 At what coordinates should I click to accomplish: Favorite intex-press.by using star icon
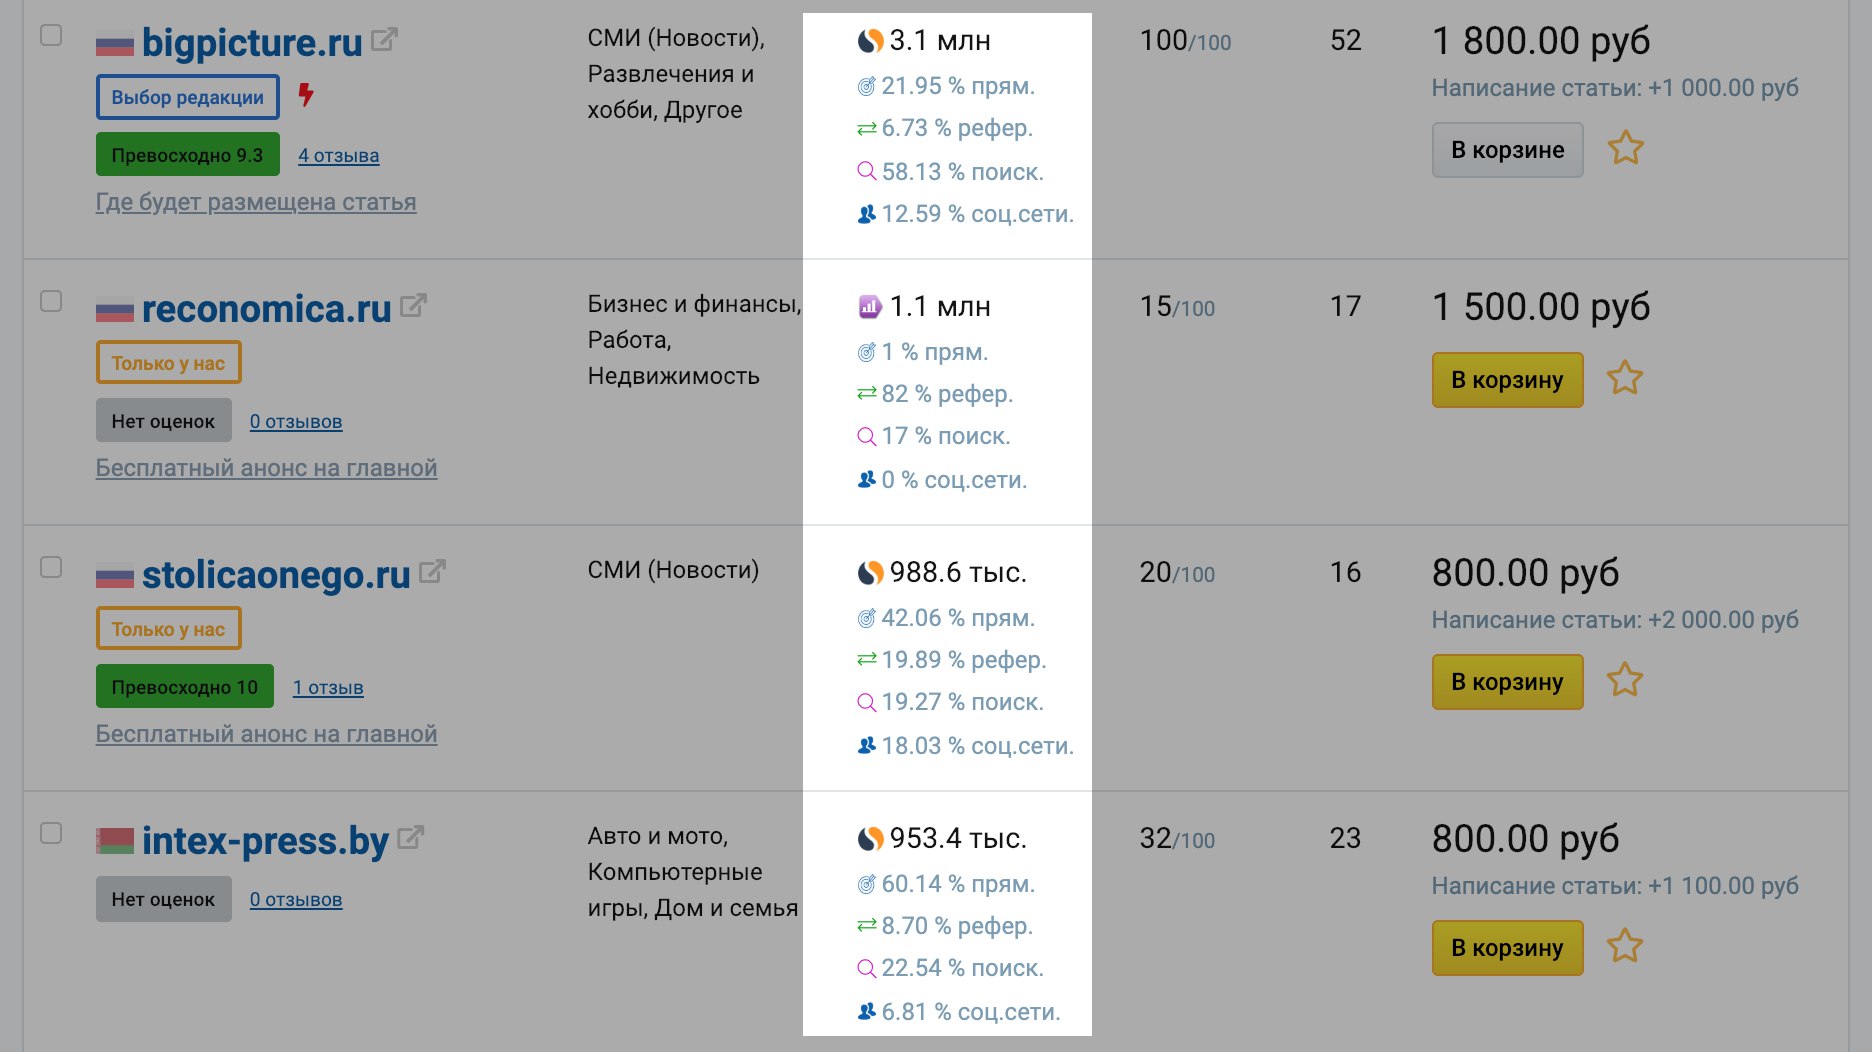pyautogui.click(x=1625, y=947)
